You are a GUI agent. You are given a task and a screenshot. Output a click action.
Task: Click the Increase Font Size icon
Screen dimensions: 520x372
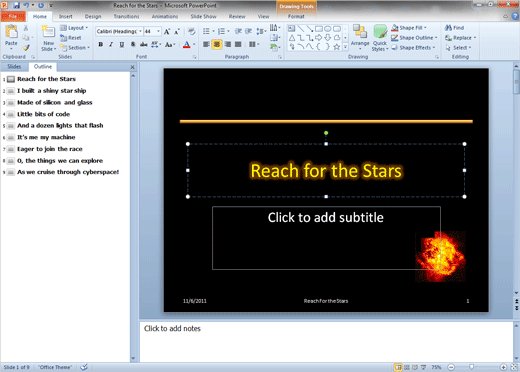pyautogui.click(x=167, y=31)
